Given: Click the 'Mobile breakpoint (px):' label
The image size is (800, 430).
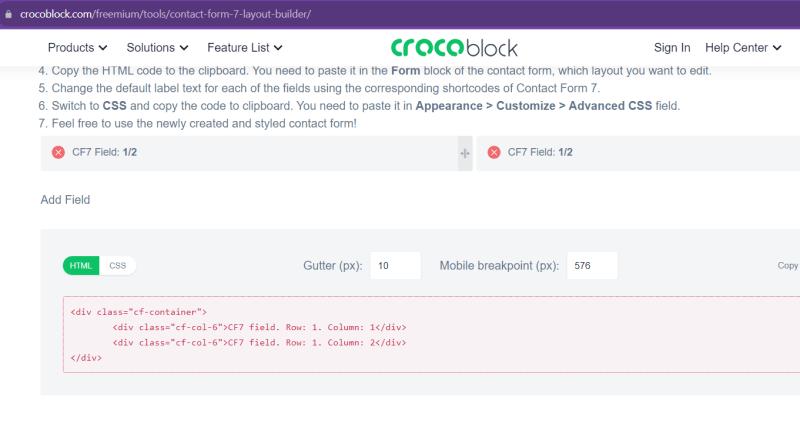Looking at the screenshot, I should tap(499, 266).
